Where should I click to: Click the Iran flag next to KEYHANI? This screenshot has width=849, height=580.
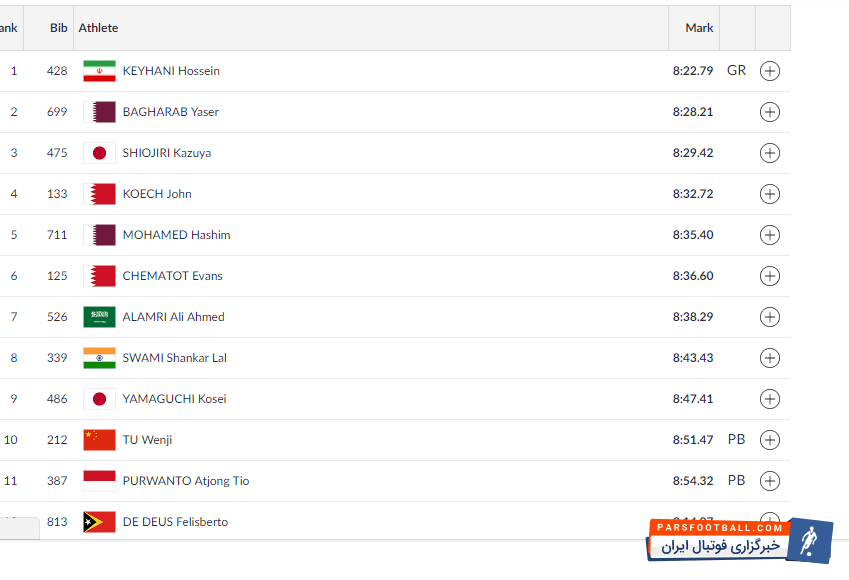(99, 71)
